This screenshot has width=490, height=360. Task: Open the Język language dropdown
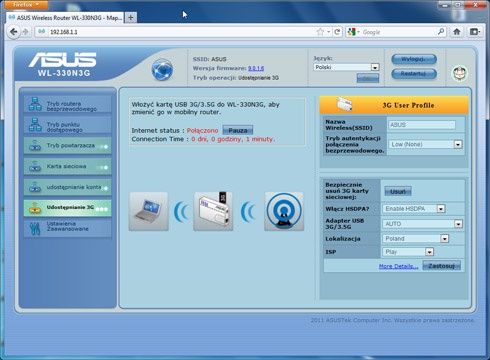coord(346,67)
